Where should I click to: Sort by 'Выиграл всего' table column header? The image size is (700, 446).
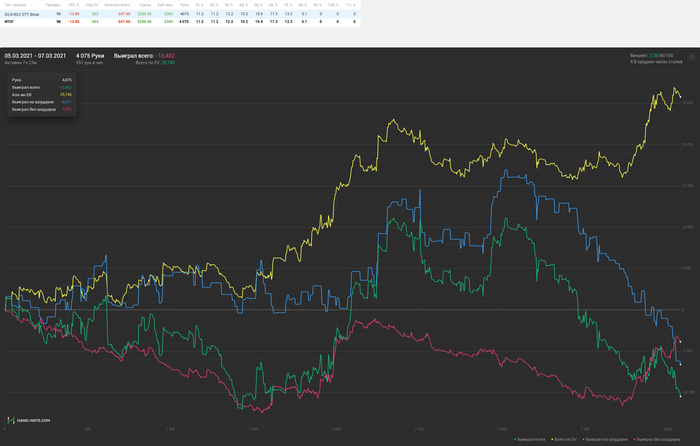click(117, 5)
